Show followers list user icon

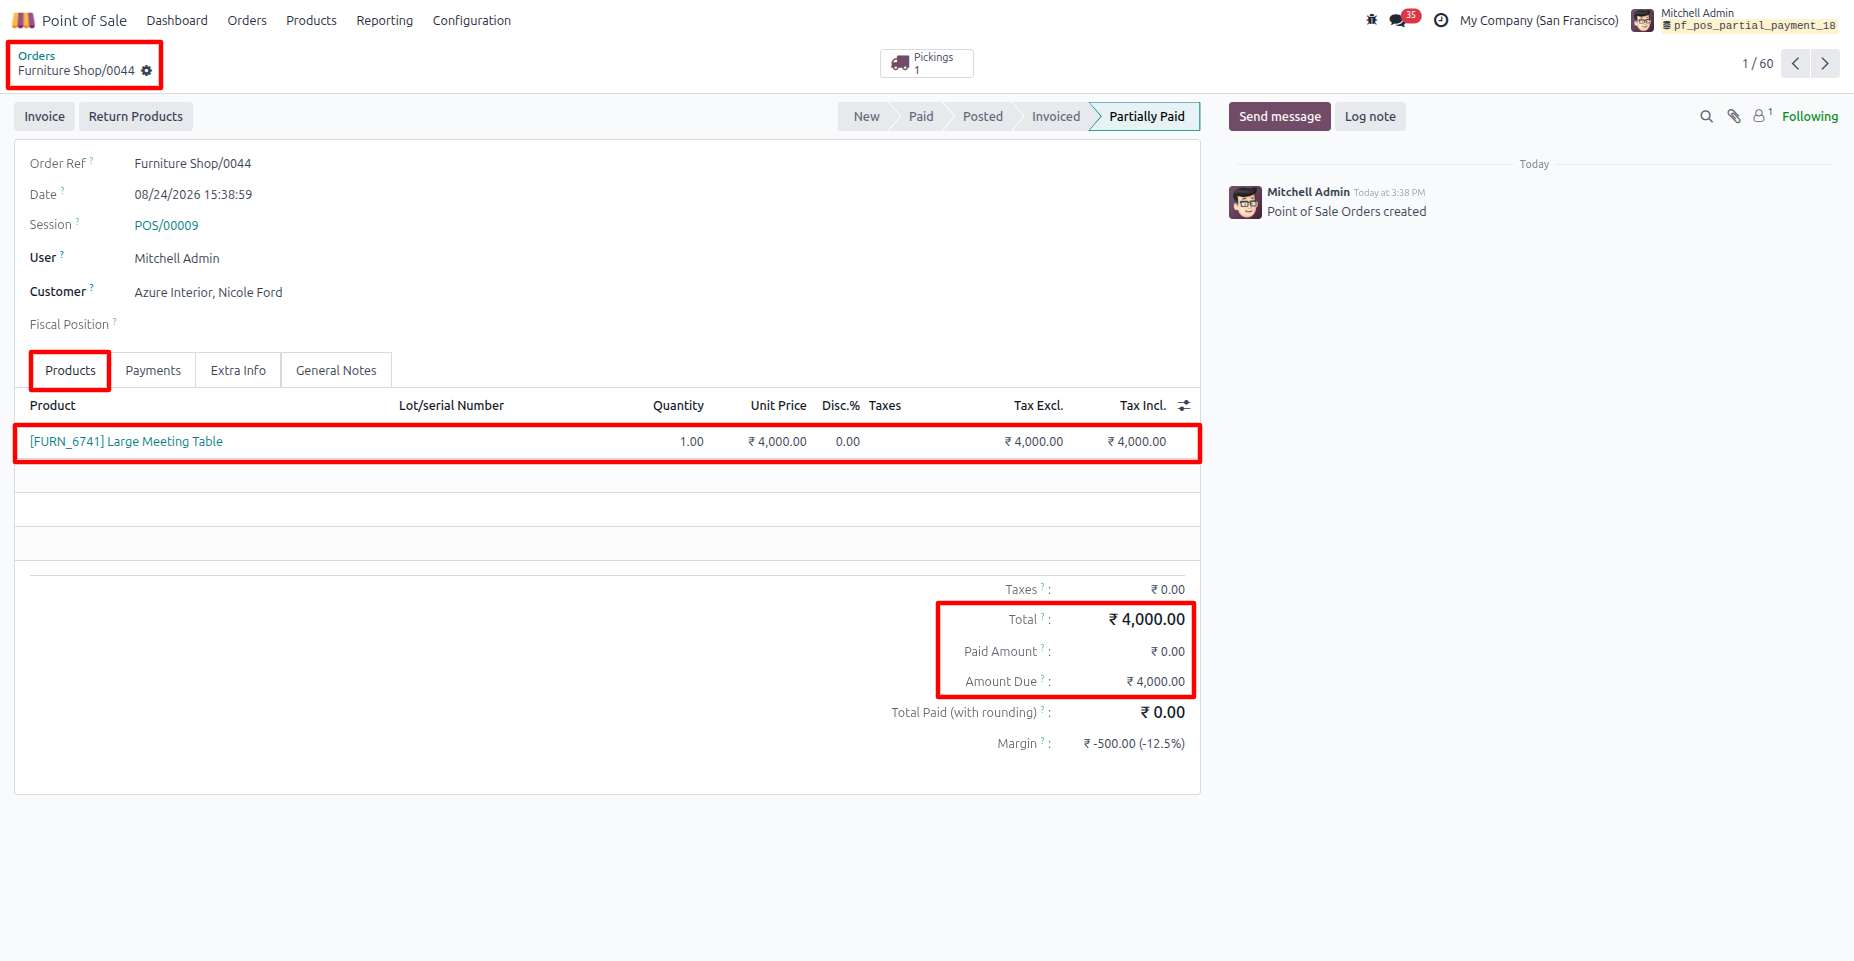coord(1762,116)
